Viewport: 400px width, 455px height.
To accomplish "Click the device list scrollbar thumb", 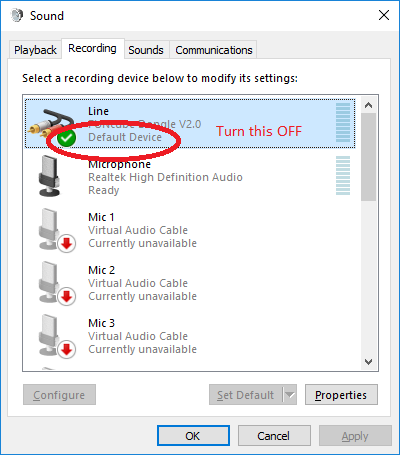I will coord(368,157).
